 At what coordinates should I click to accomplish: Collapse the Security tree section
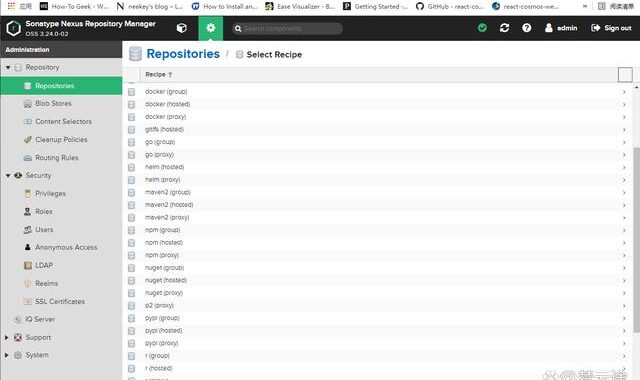[8, 176]
